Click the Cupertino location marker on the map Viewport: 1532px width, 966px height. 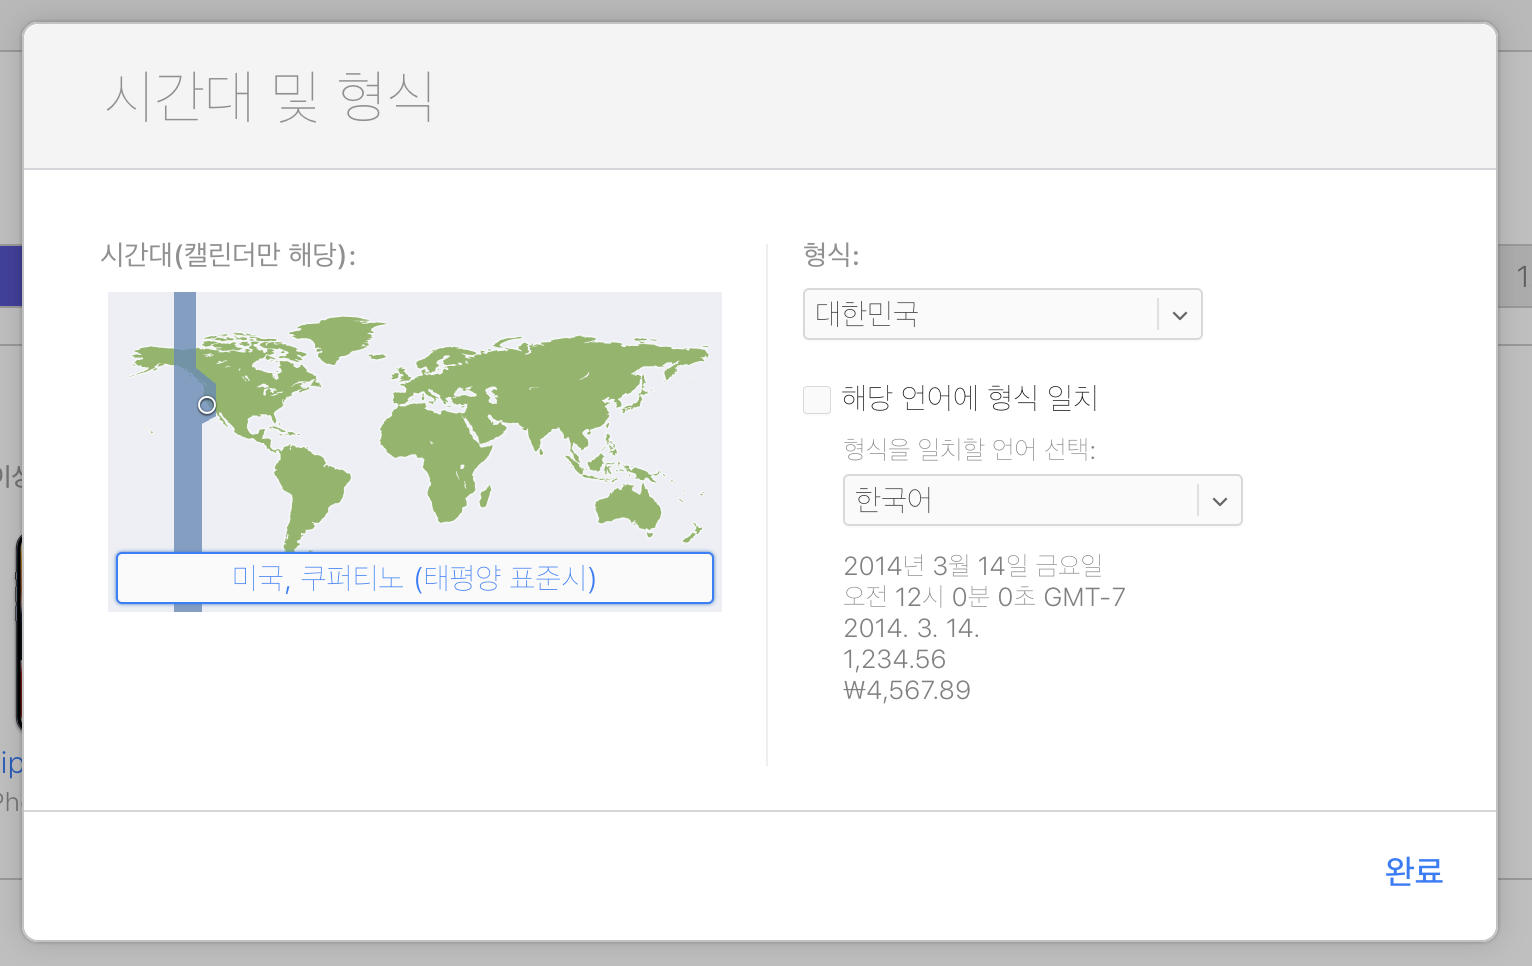point(207,405)
